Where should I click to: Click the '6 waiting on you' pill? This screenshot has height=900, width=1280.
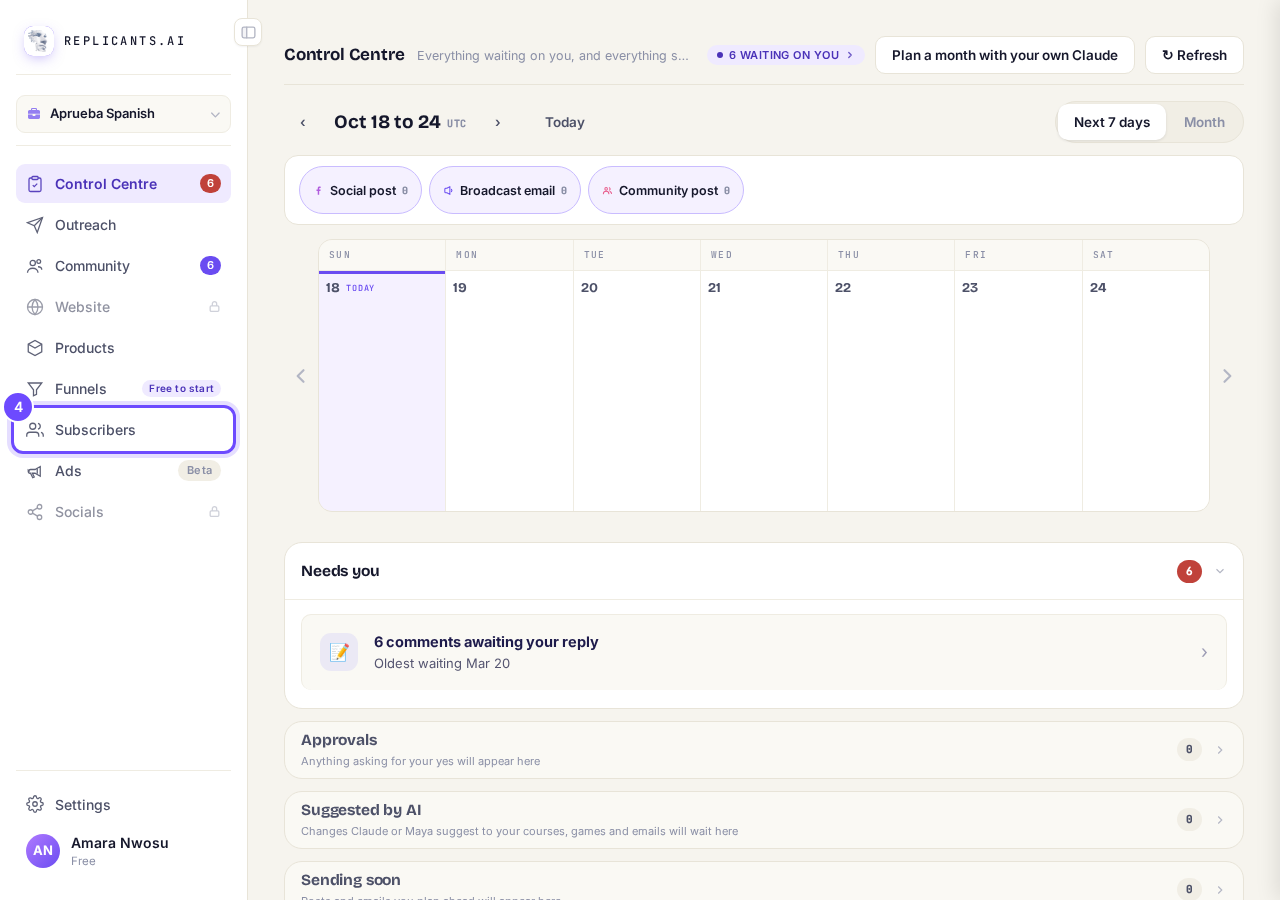pos(785,55)
